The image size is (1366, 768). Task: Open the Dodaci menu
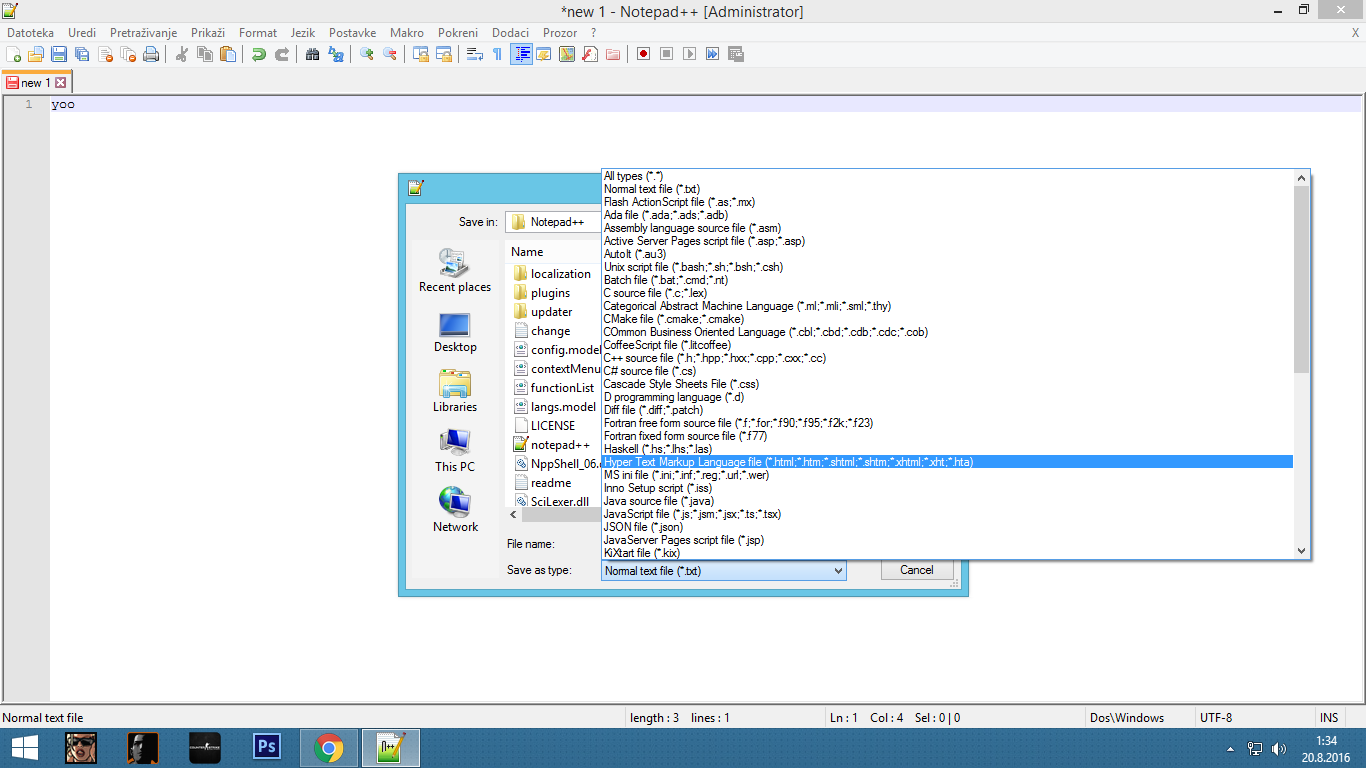pos(511,33)
